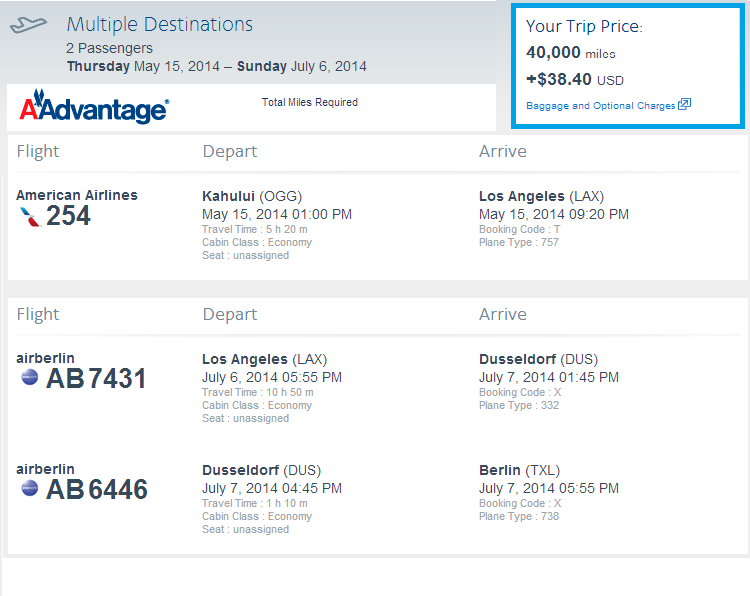The width and height of the screenshot is (750, 596).
Task: Click the +$38.40 USD amount
Action: tap(575, 79)
